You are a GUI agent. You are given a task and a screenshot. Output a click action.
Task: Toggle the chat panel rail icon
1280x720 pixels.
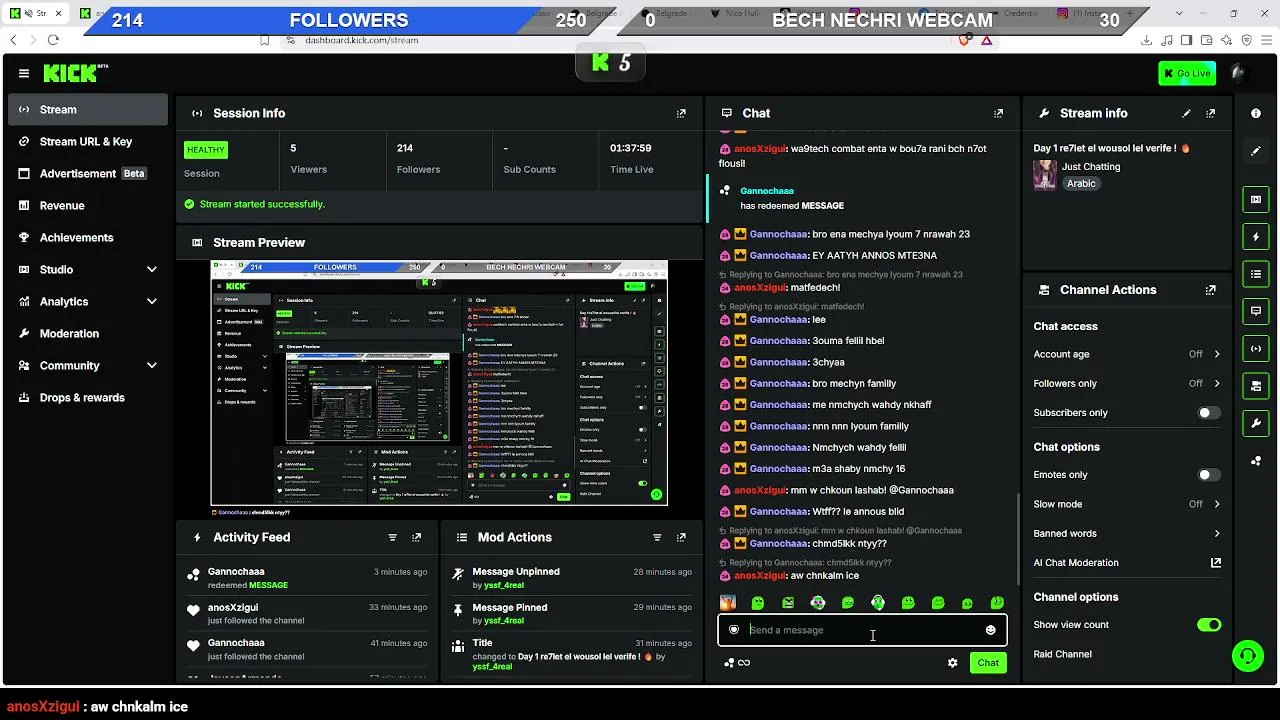(x=1256, y=311)
